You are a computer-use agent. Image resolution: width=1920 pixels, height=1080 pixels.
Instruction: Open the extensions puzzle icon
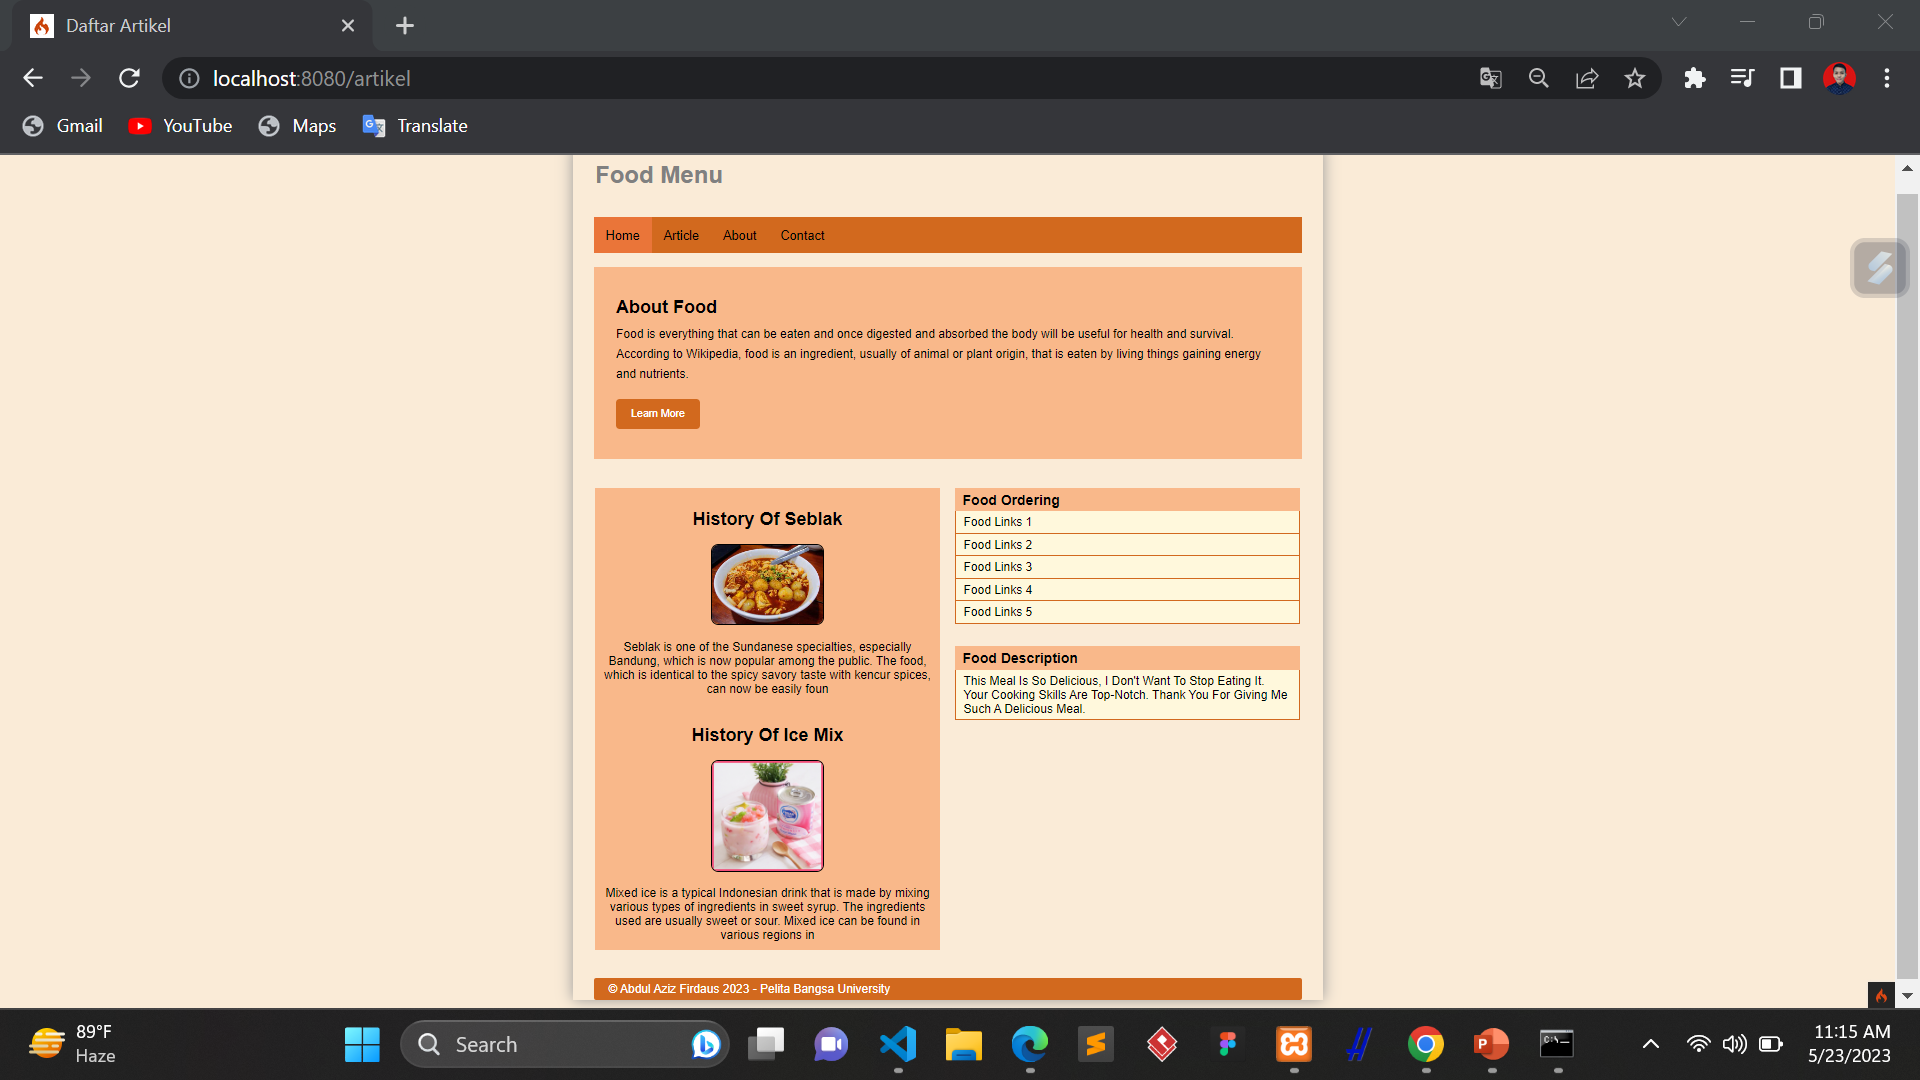(1694, 78)
